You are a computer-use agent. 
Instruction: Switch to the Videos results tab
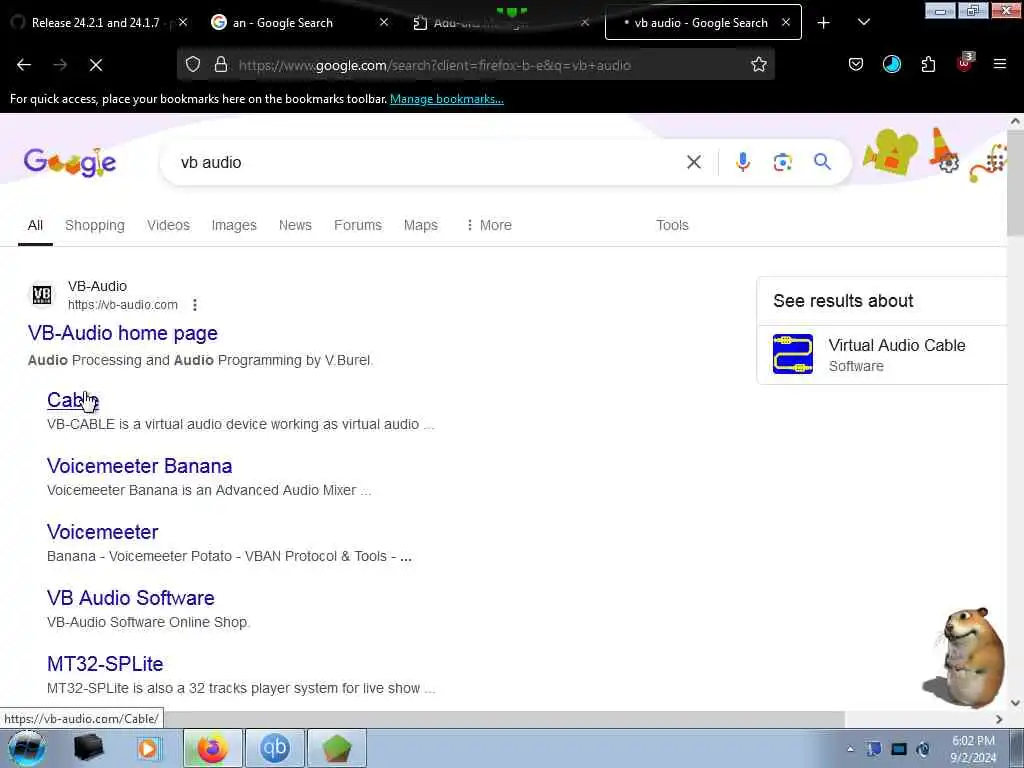(168, 225)
